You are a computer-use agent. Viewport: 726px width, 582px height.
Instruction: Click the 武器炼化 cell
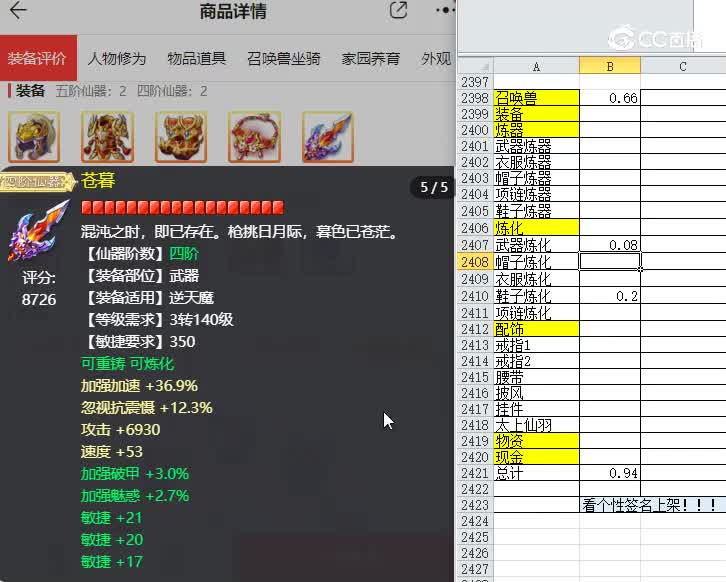(537, 244)
